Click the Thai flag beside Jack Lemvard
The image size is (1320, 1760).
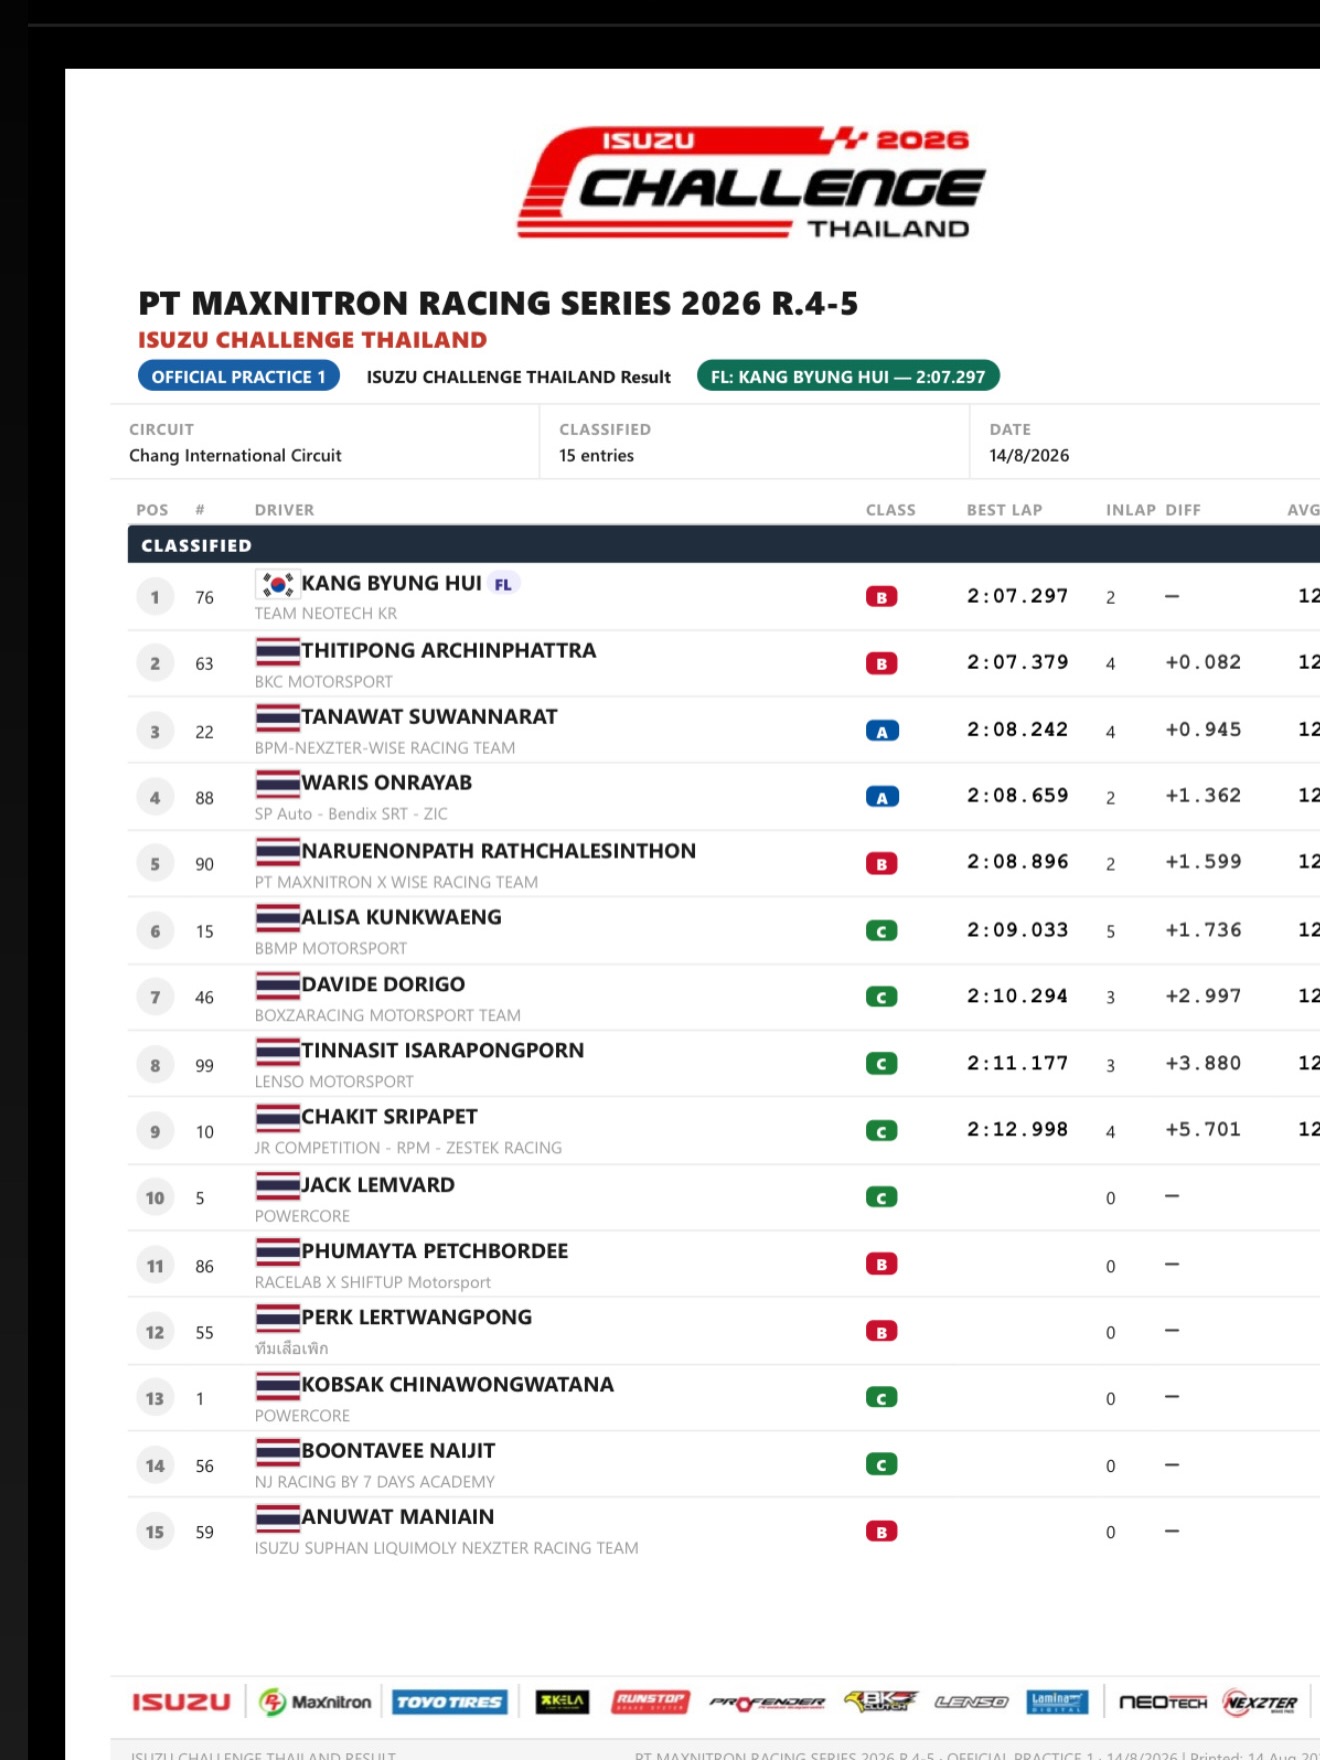(x=277, y=1185)
